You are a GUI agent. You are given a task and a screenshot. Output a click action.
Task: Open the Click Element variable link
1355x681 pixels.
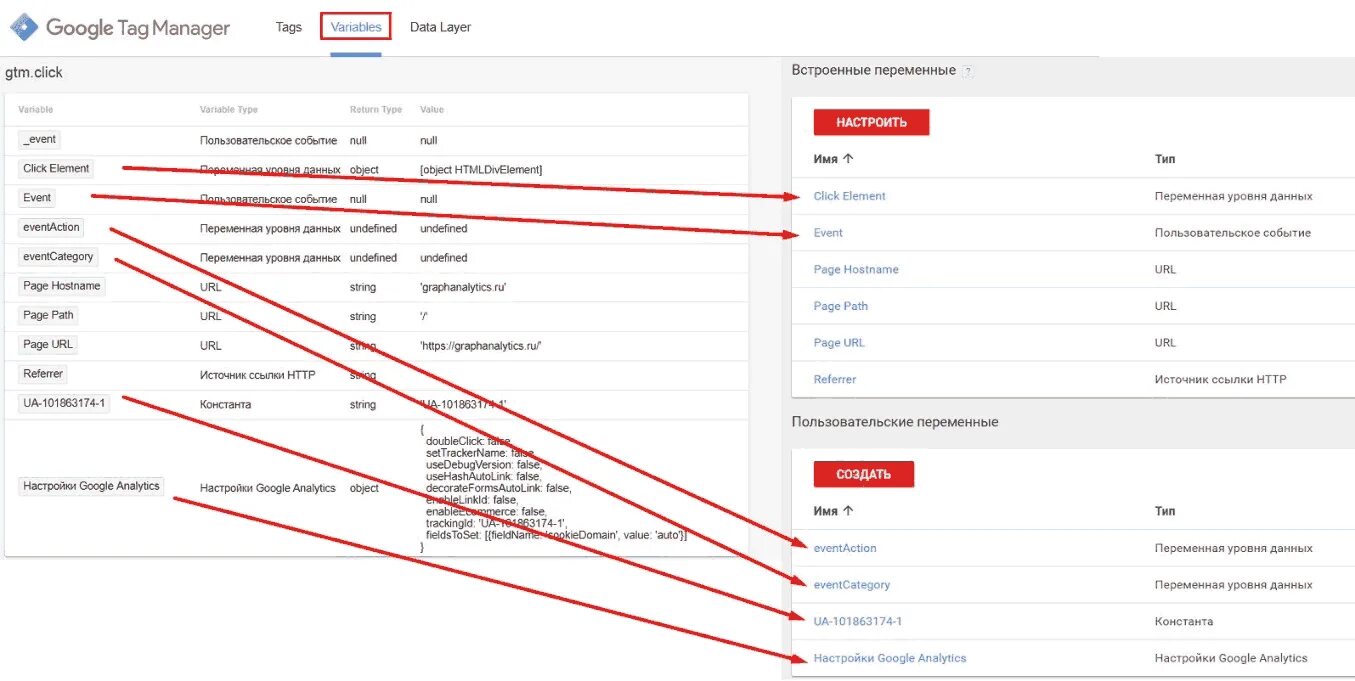849,196
